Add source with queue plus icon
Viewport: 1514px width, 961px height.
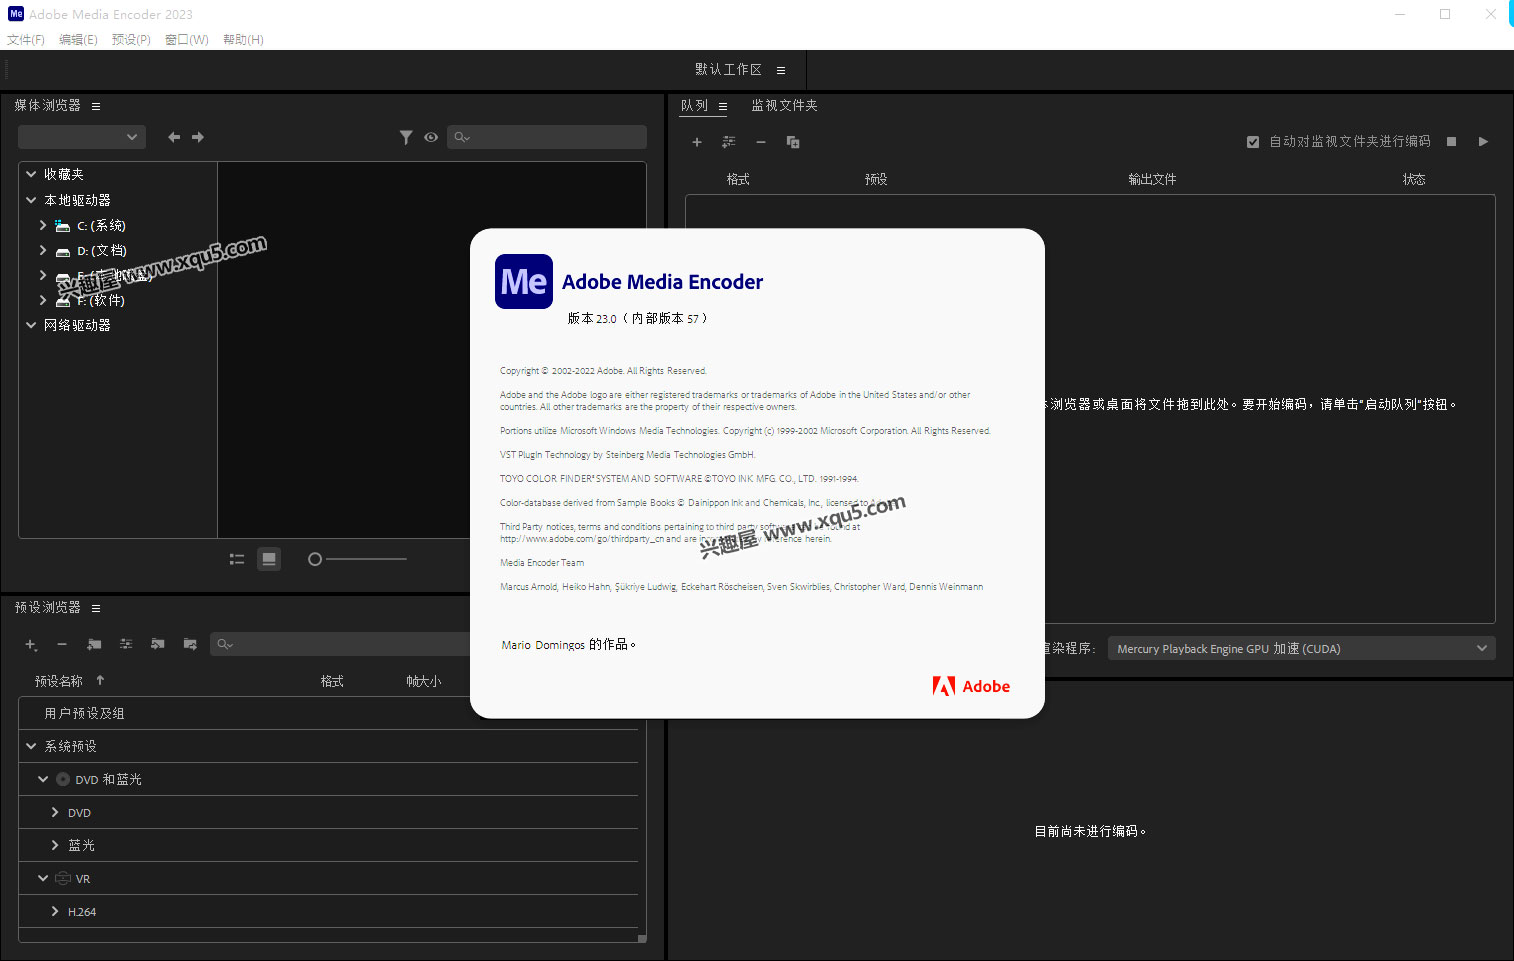[x=697, y=142]
